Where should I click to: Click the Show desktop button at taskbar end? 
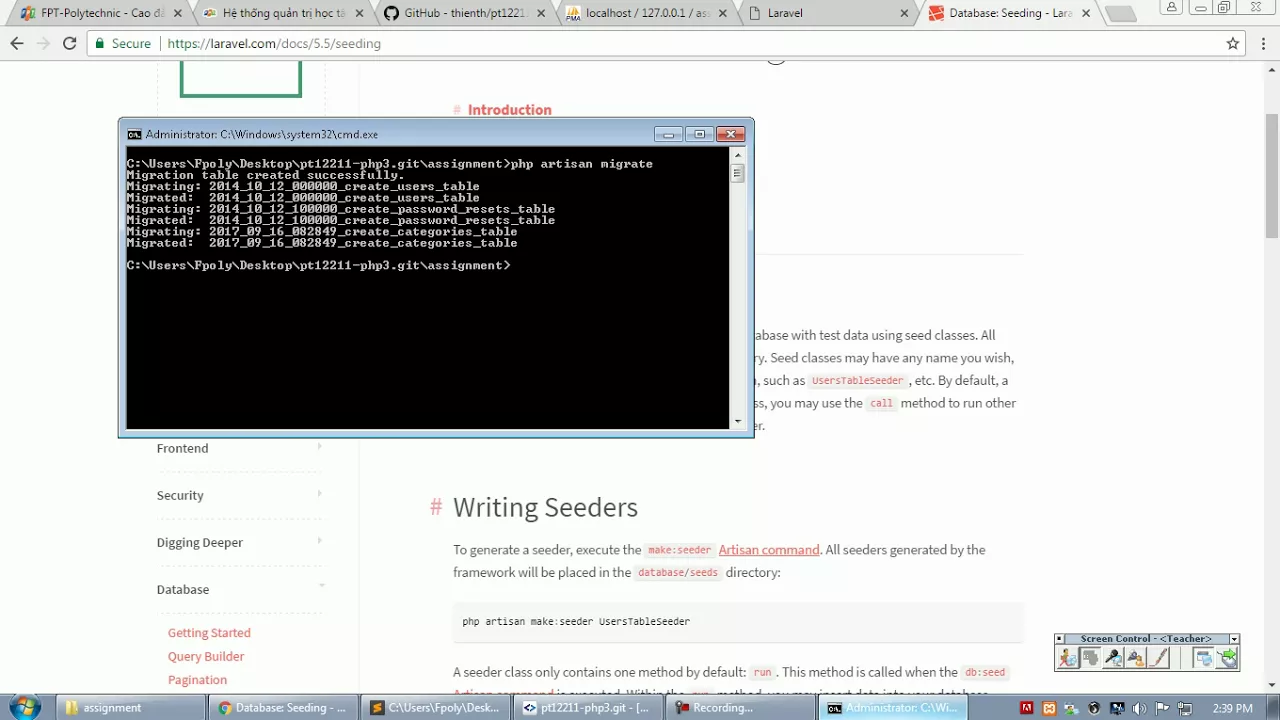[x=1273, y=708]
